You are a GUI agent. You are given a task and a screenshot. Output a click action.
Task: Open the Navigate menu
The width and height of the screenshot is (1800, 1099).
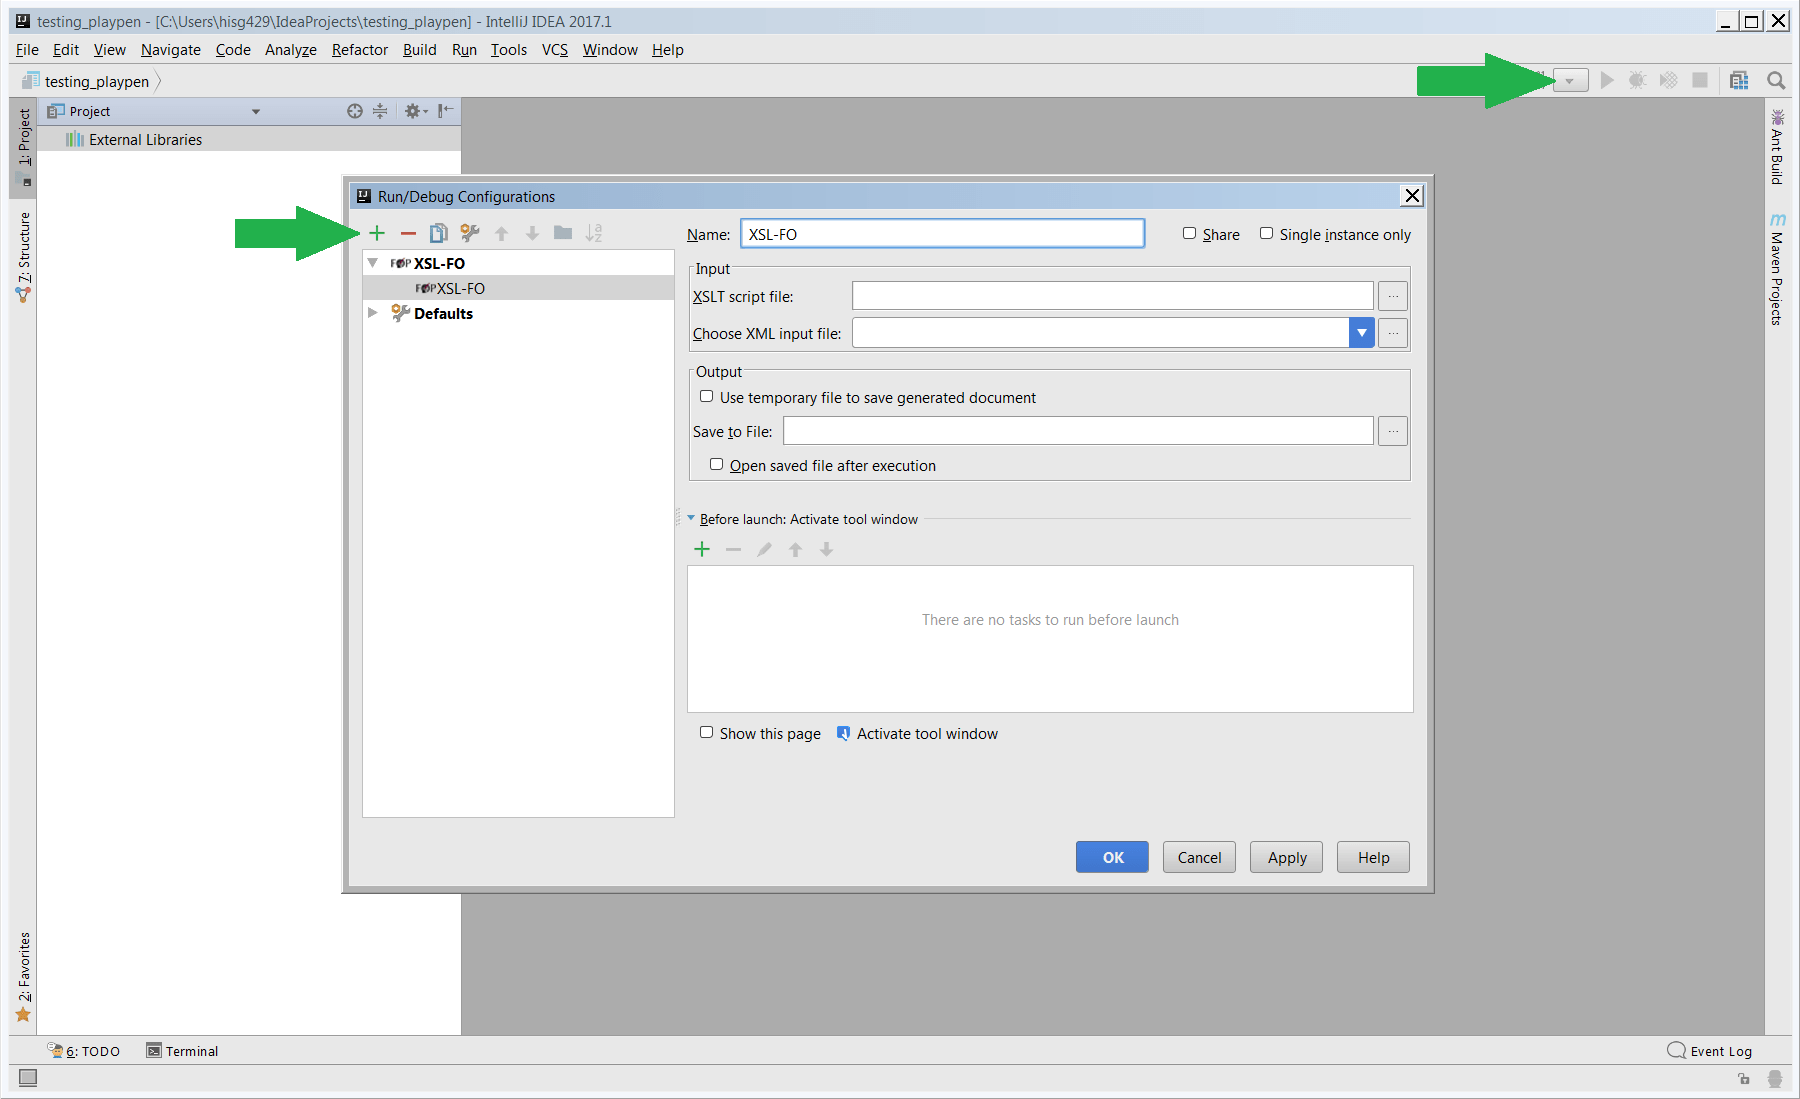click(171, 50)
